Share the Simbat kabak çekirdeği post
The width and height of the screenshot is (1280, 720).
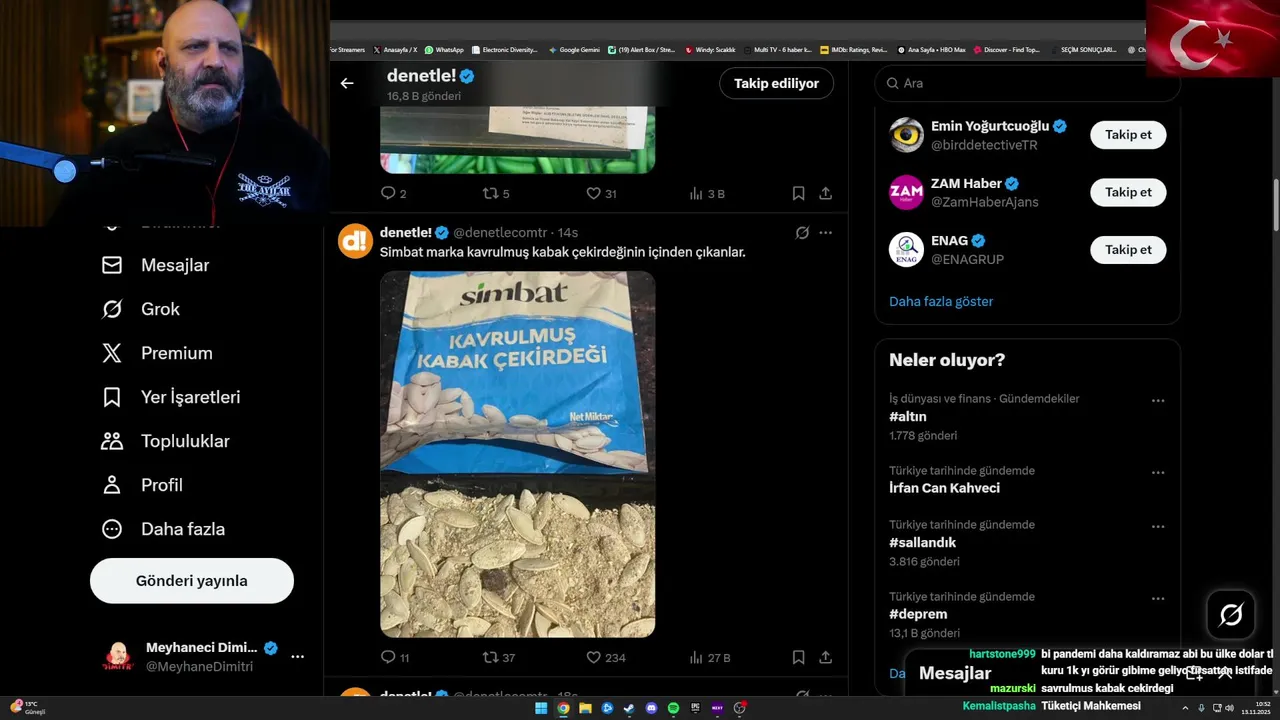point(826,657)
